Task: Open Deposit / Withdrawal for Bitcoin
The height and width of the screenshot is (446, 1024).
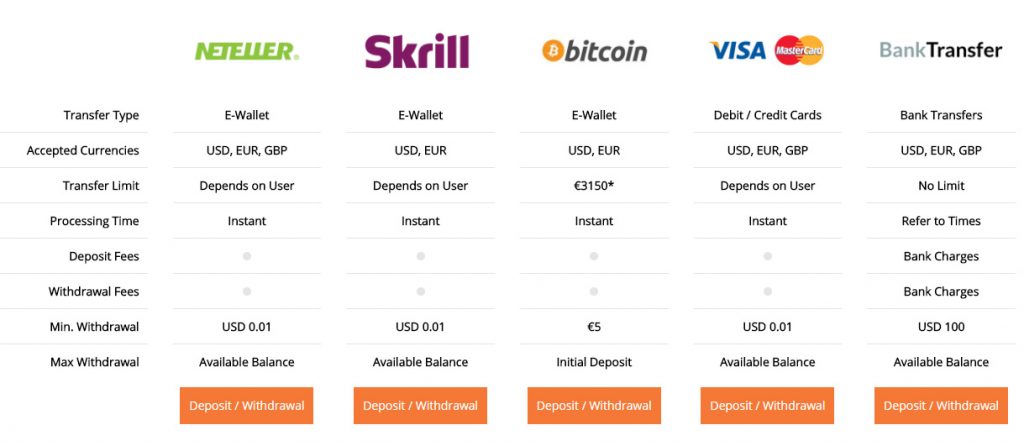Action: (x=594, y=405)
